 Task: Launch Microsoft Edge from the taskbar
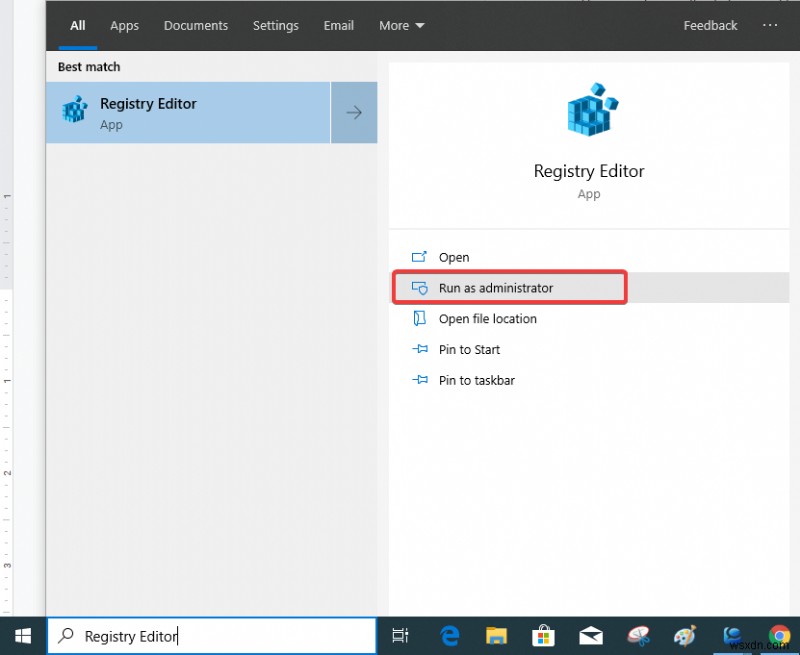coord(449,635)
